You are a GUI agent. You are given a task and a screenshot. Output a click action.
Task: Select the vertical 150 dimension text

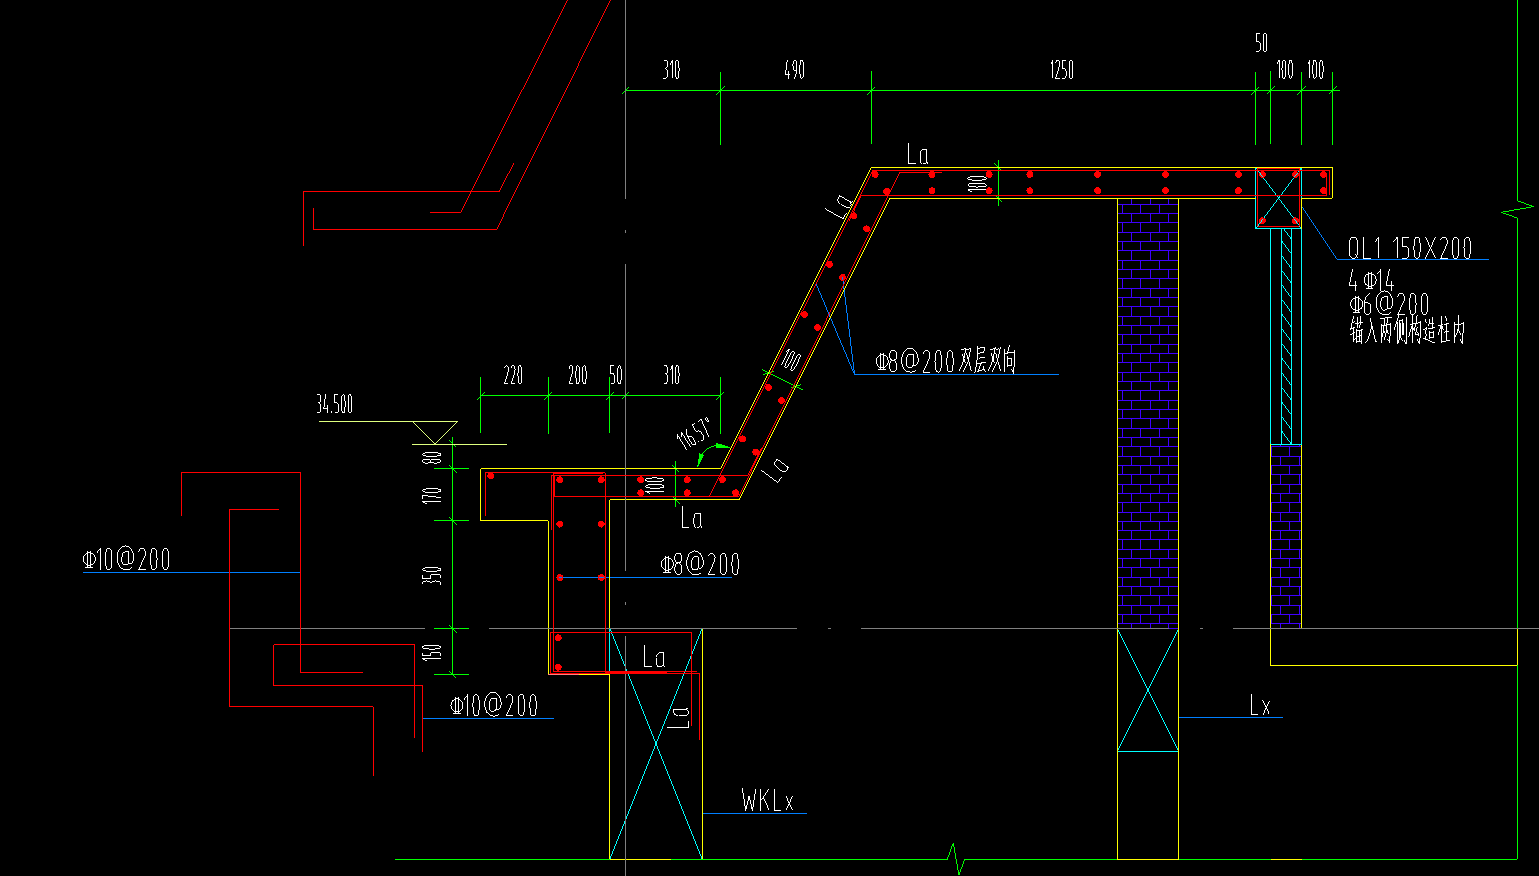[432, 652]
